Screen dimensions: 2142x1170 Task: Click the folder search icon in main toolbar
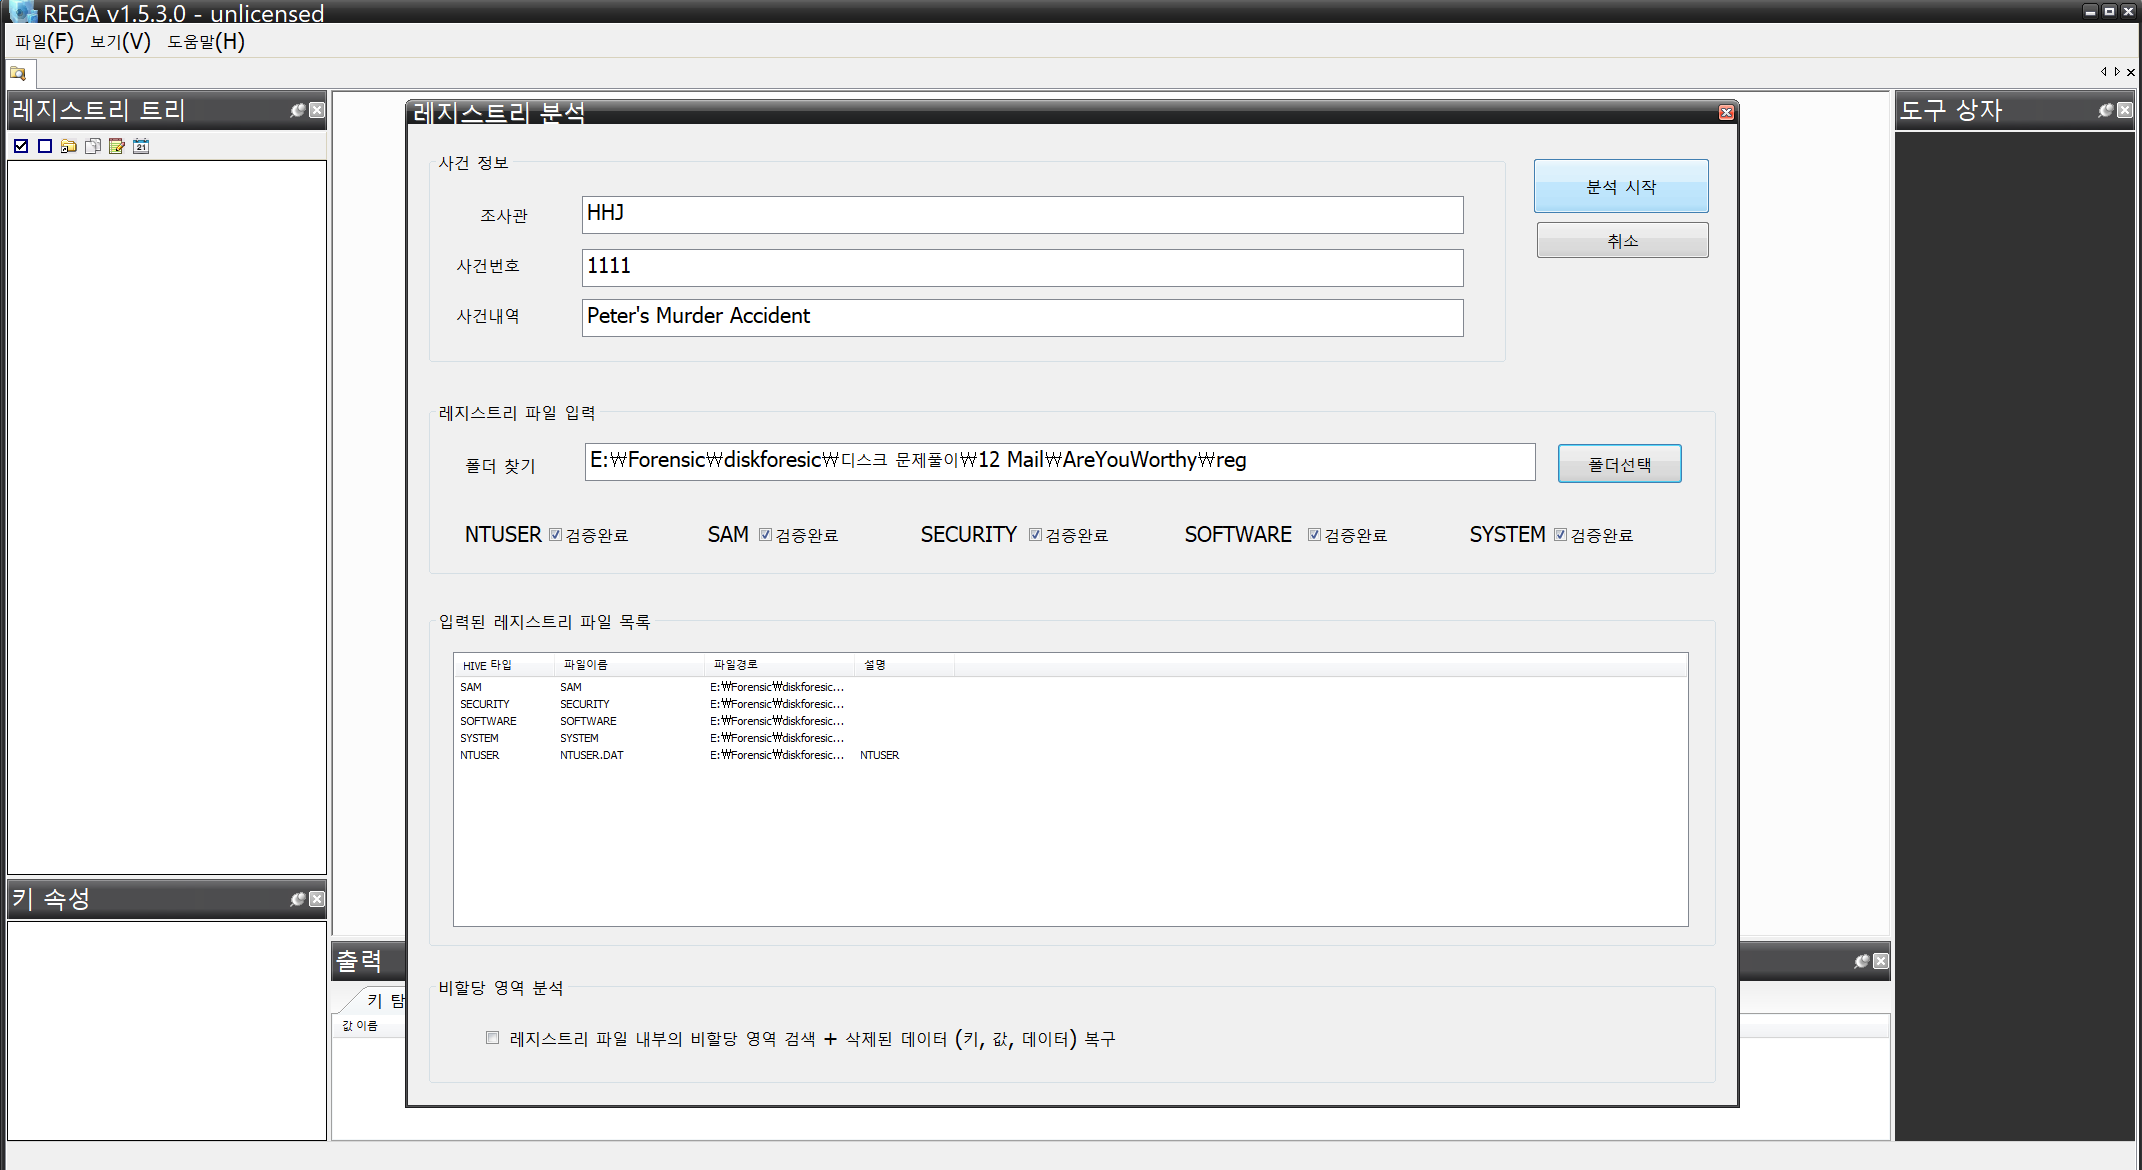[18, 73]
